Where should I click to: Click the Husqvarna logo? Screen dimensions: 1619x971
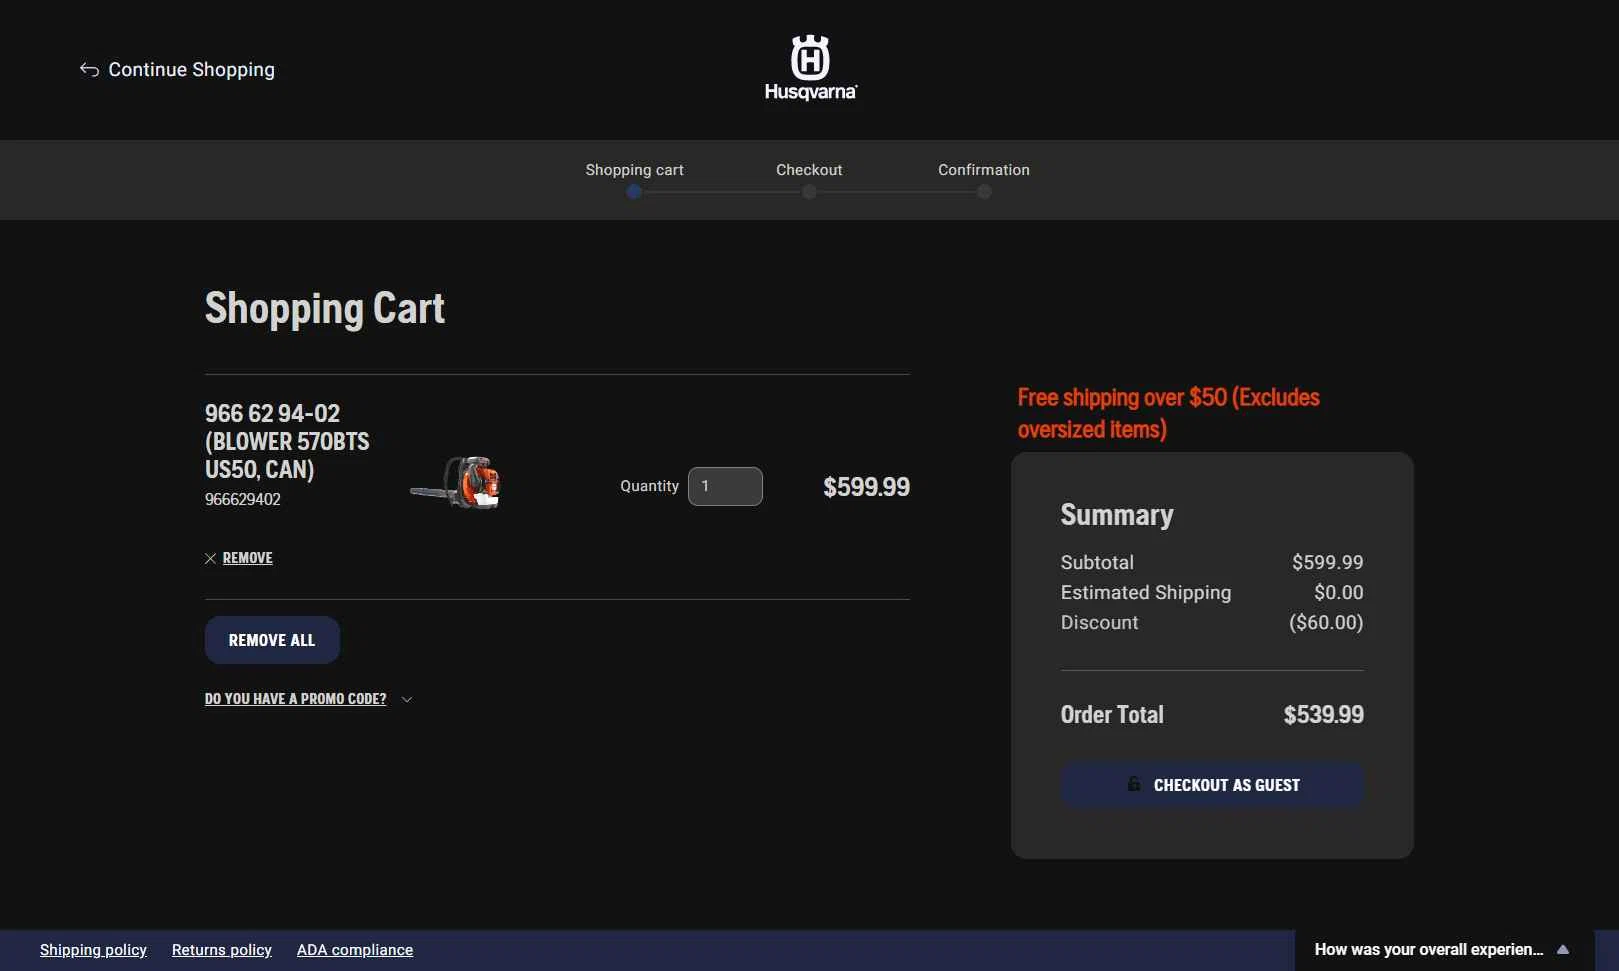click(x=810, y=68)
